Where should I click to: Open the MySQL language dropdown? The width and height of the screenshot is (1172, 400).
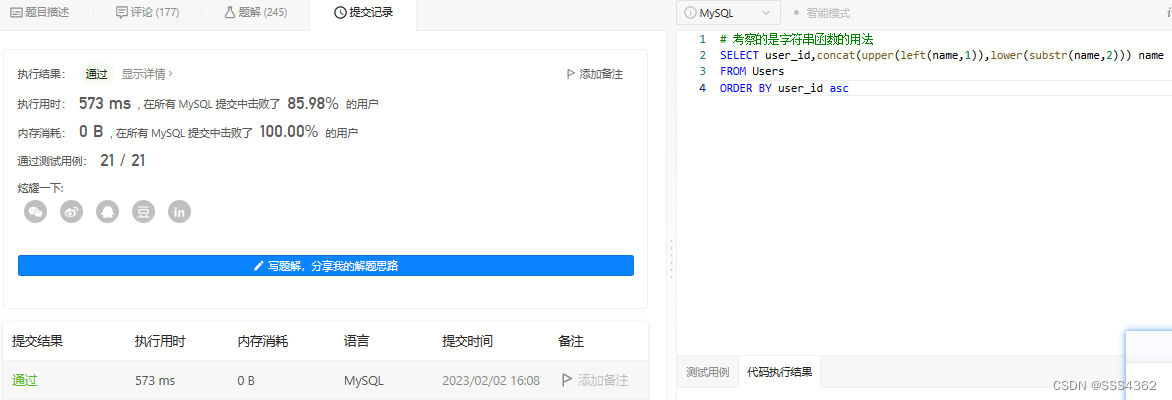pos(728,13)
